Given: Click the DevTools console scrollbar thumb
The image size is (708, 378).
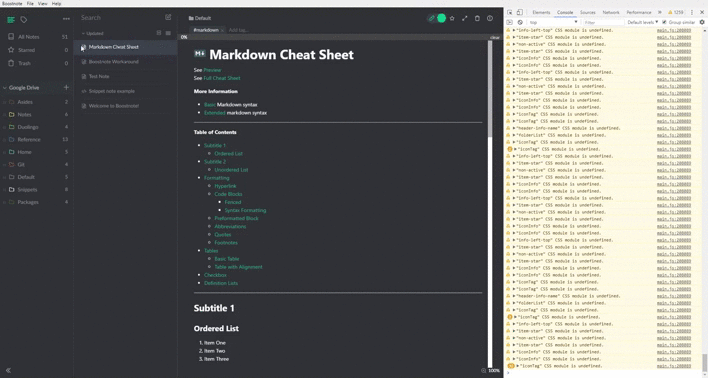Looking at the screenshot, I should (x=704, y=362).
